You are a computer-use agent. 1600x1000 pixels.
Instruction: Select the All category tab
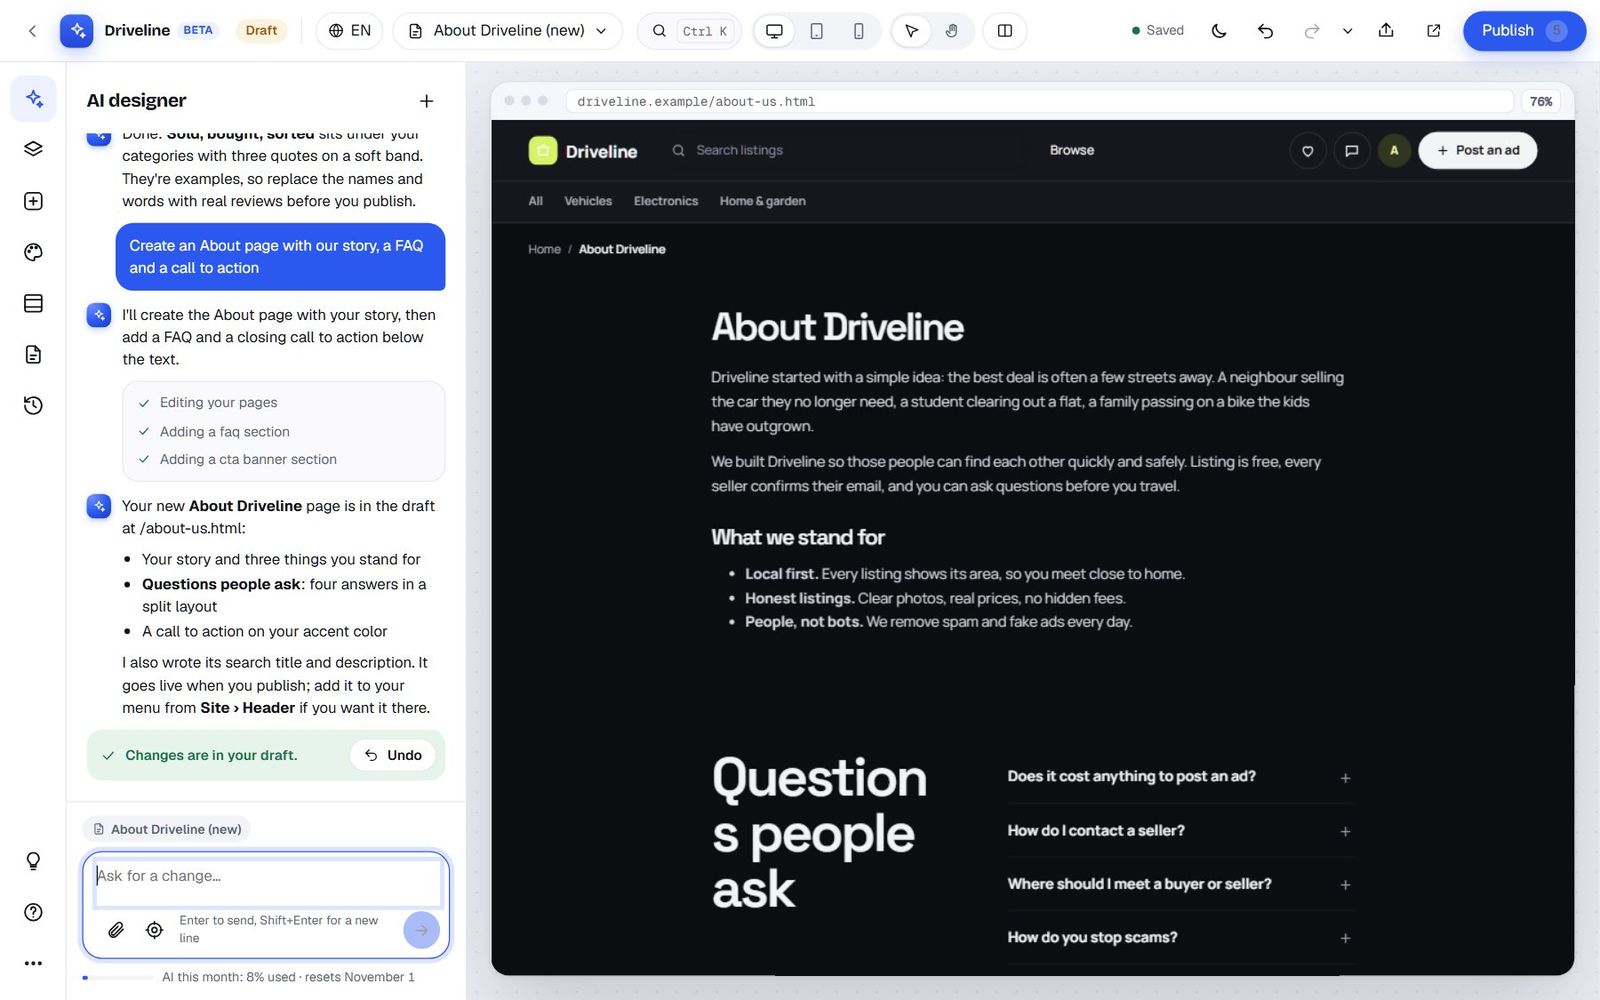[536, 201]
